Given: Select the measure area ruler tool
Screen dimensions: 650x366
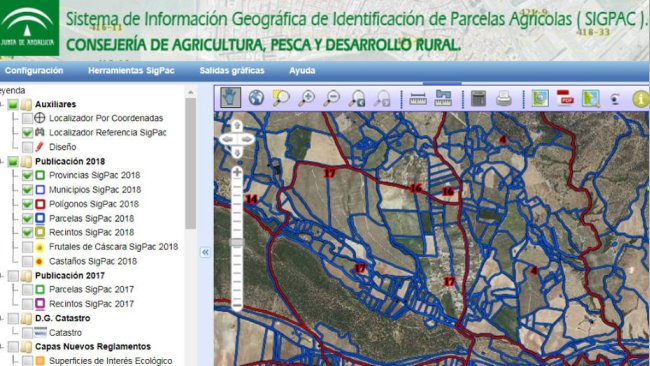Looking at the screenshot, I should (443, 98).
